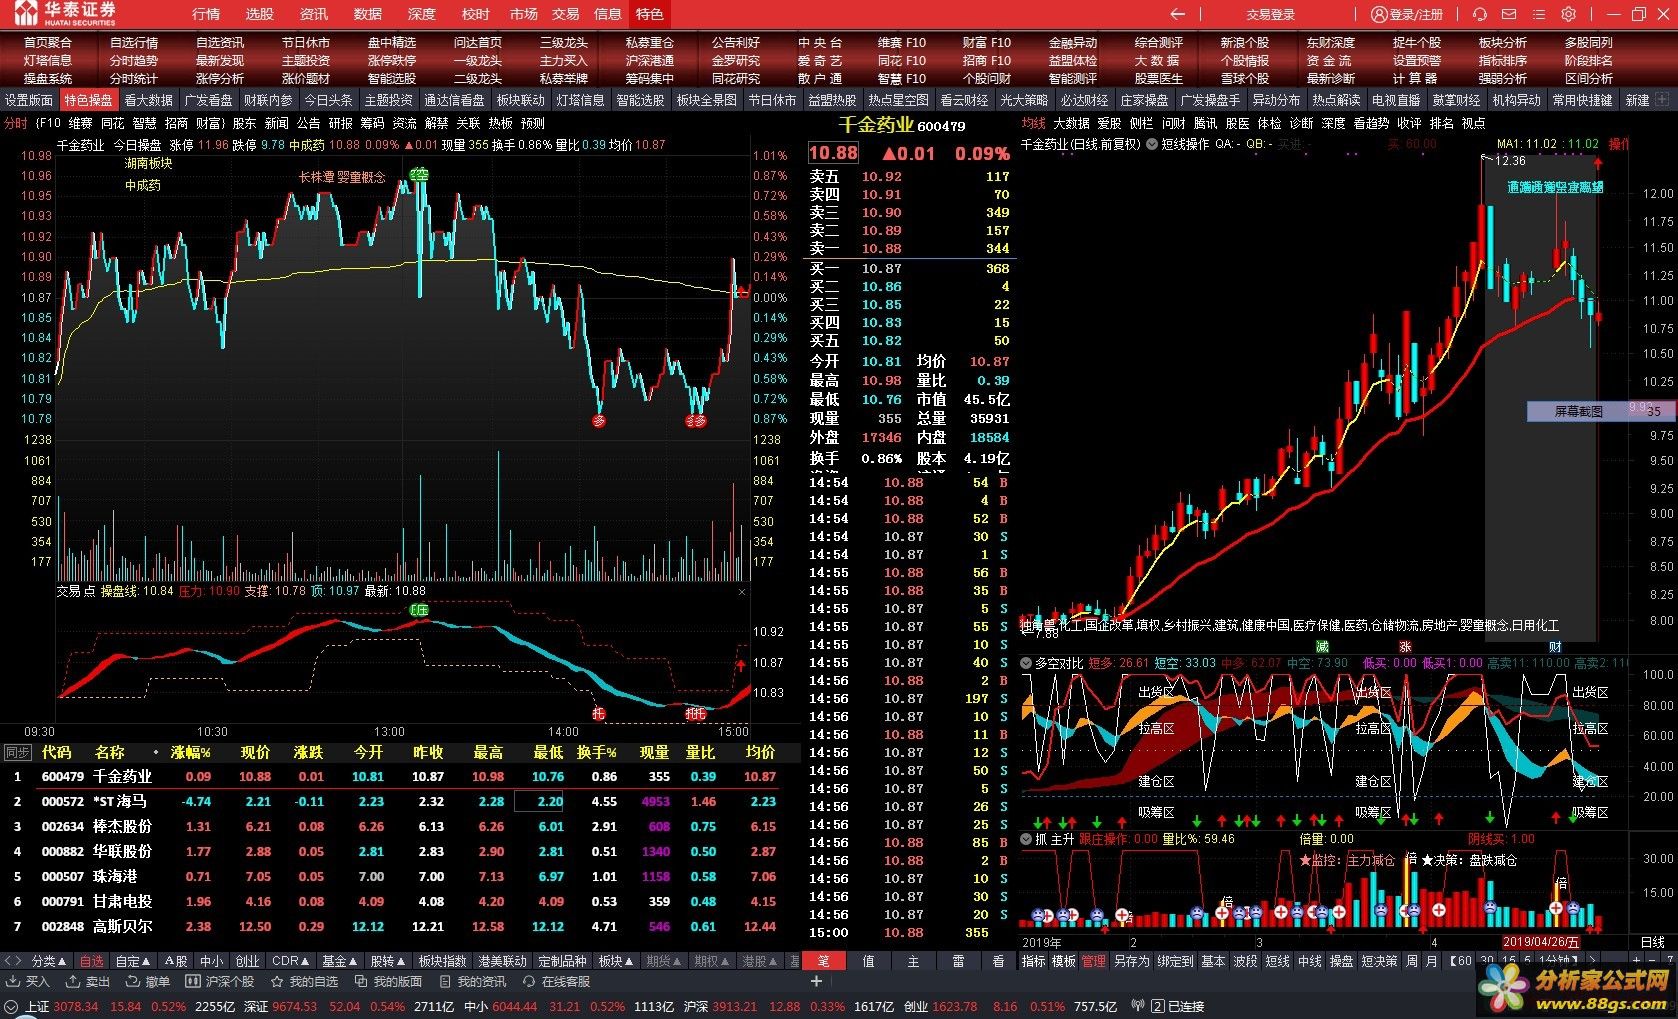Image resolution: width=1678 pixels, height=1019 pixels.
Task: Click the 指标 button under K-line chart
Action: 1033,961
